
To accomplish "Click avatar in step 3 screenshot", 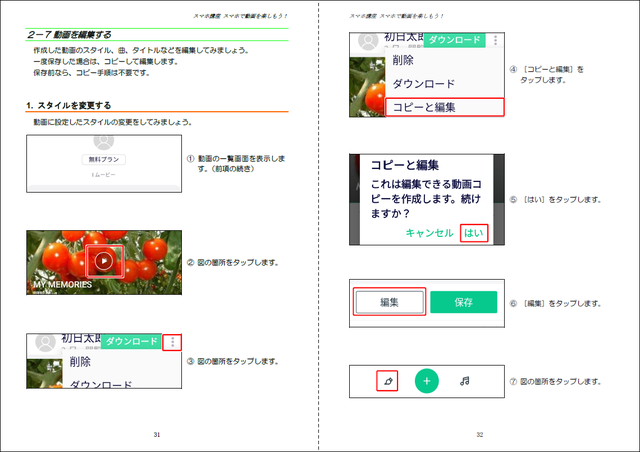I will (45, 342).
